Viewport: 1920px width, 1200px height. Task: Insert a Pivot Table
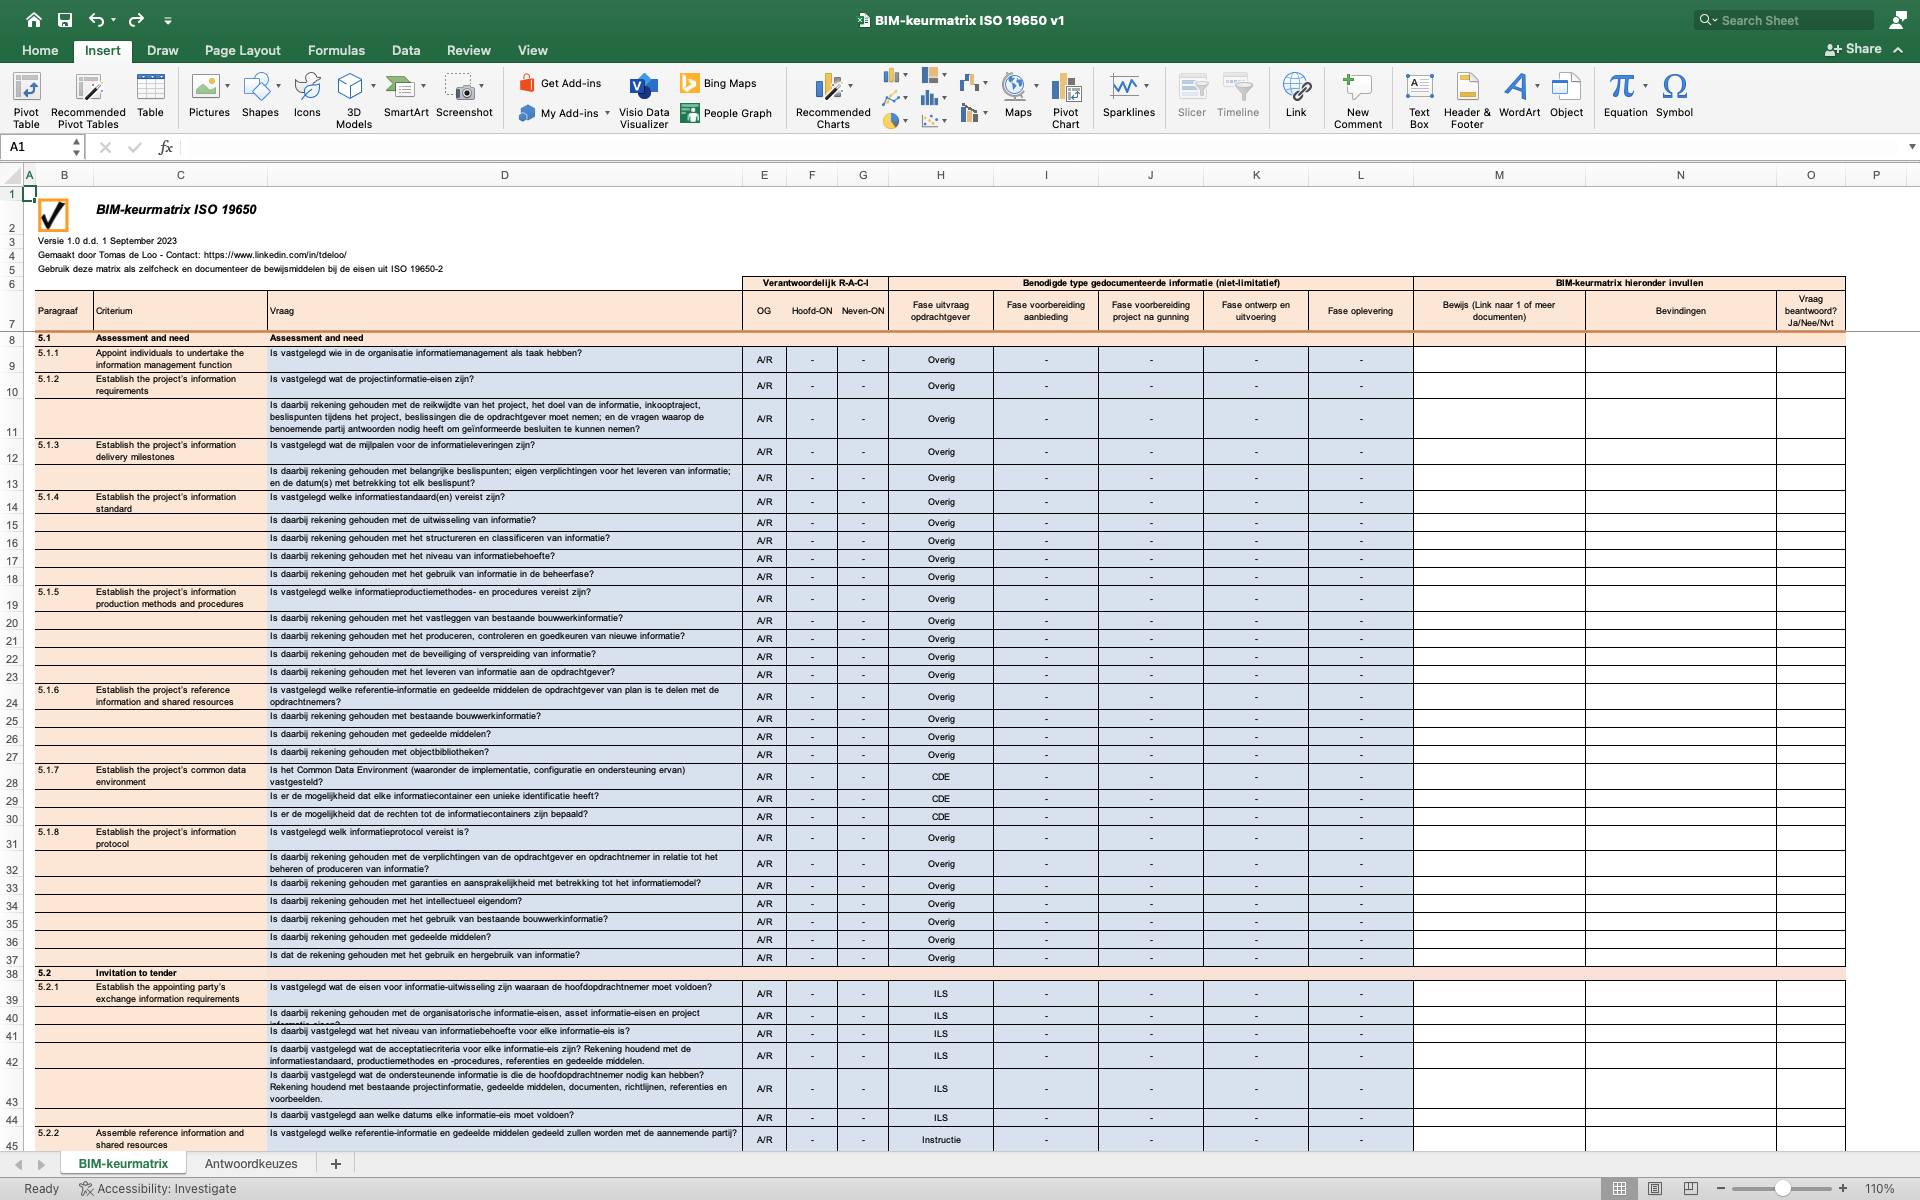pyautogui.click(x=27, y=100)
